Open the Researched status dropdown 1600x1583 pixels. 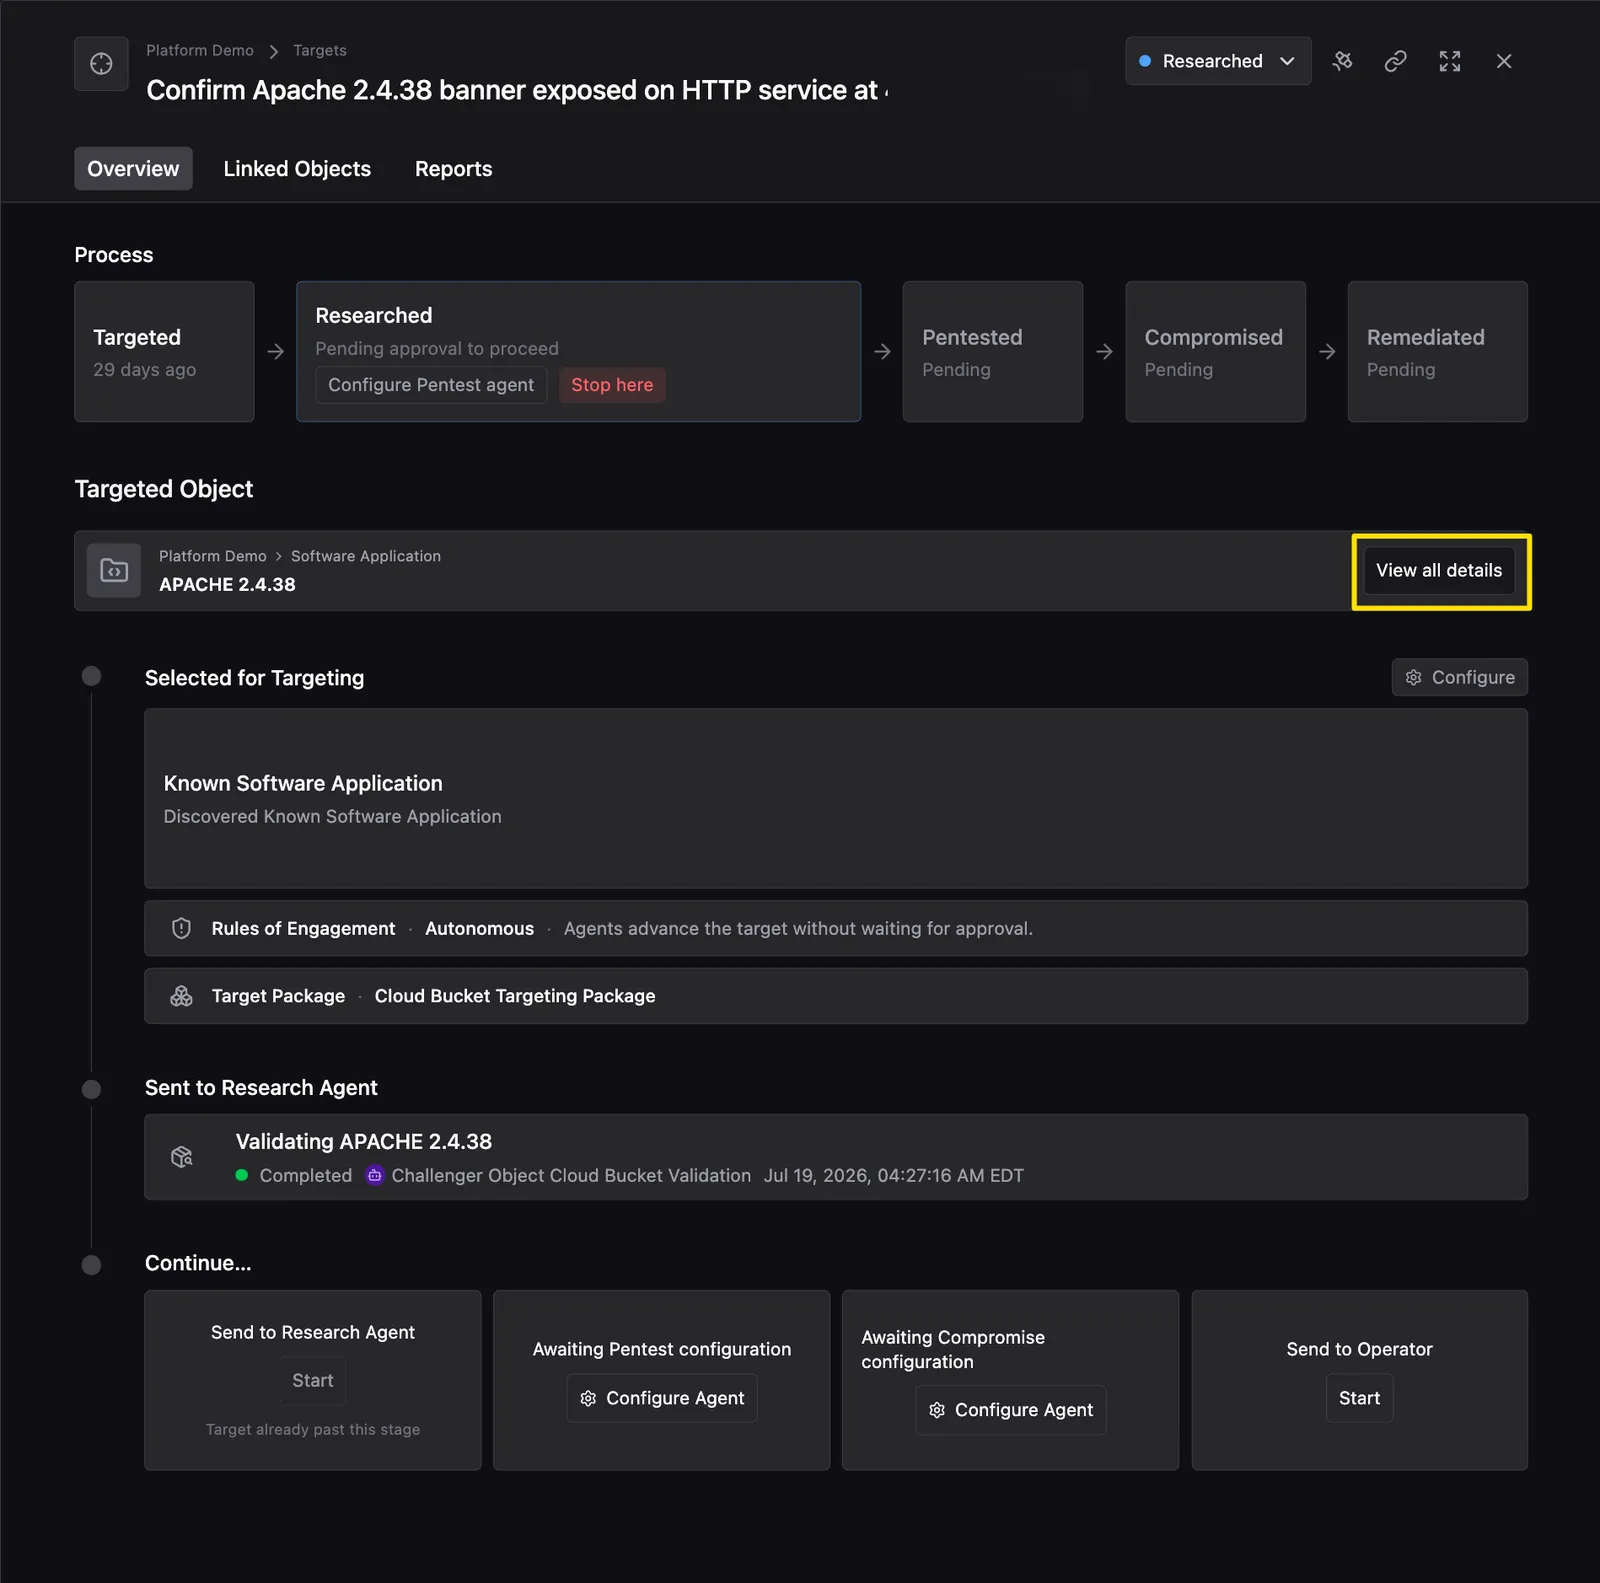[x=1217, y=61]
